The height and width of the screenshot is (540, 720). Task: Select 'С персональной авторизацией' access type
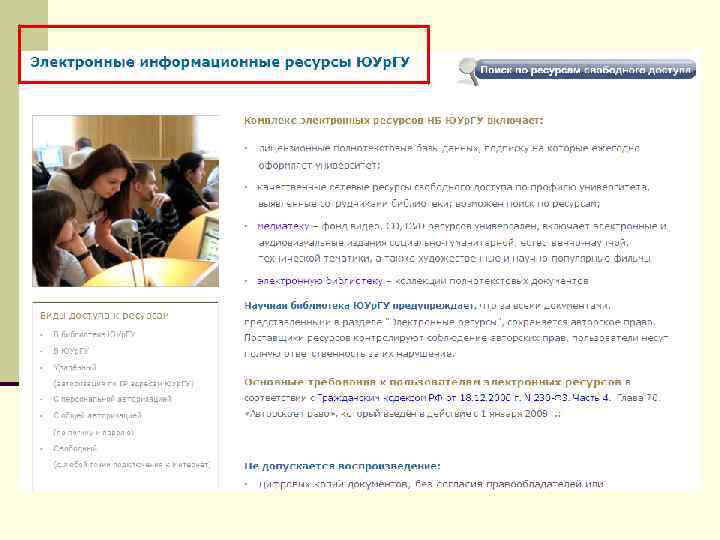tap(112, 399)
